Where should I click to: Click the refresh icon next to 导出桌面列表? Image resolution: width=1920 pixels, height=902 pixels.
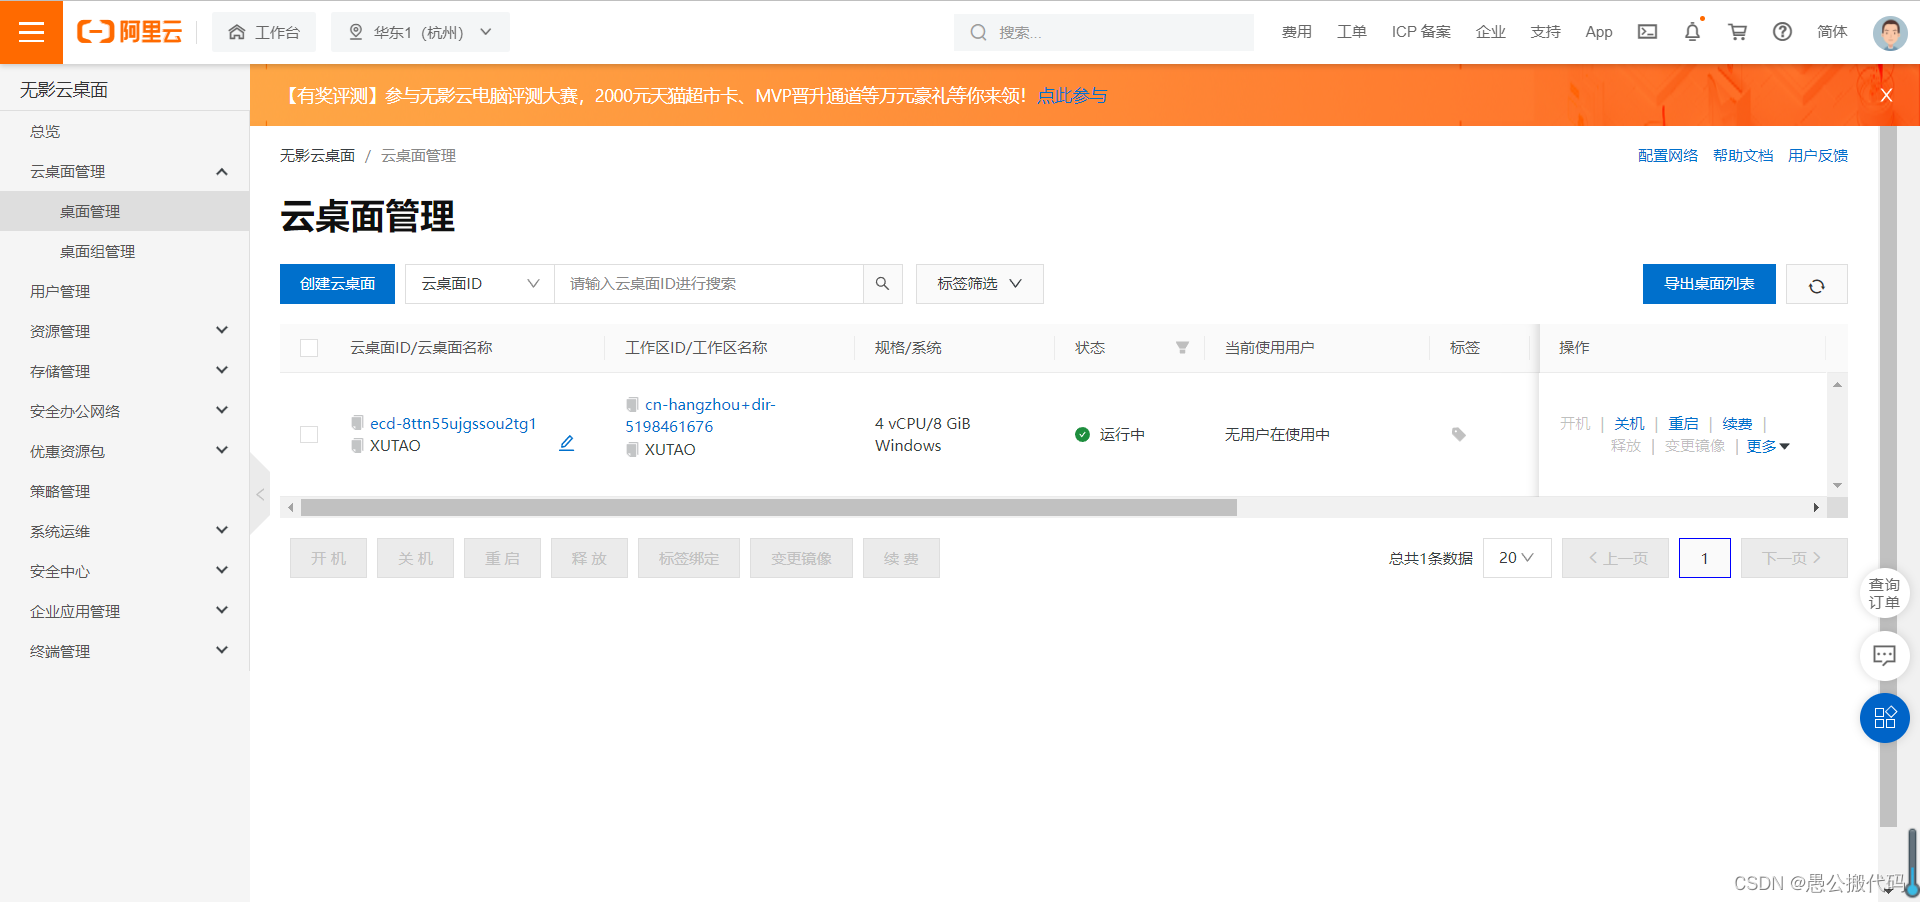1816,285
